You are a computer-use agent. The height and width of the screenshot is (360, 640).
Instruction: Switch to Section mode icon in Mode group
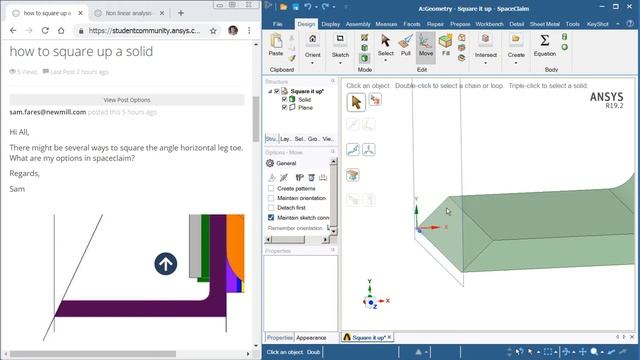coord(364,48)
